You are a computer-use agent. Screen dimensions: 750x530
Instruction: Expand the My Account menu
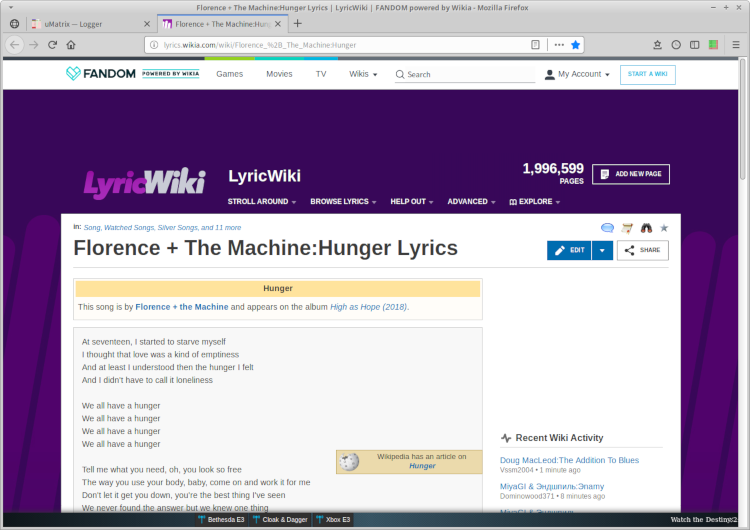[x=577, y=74]
